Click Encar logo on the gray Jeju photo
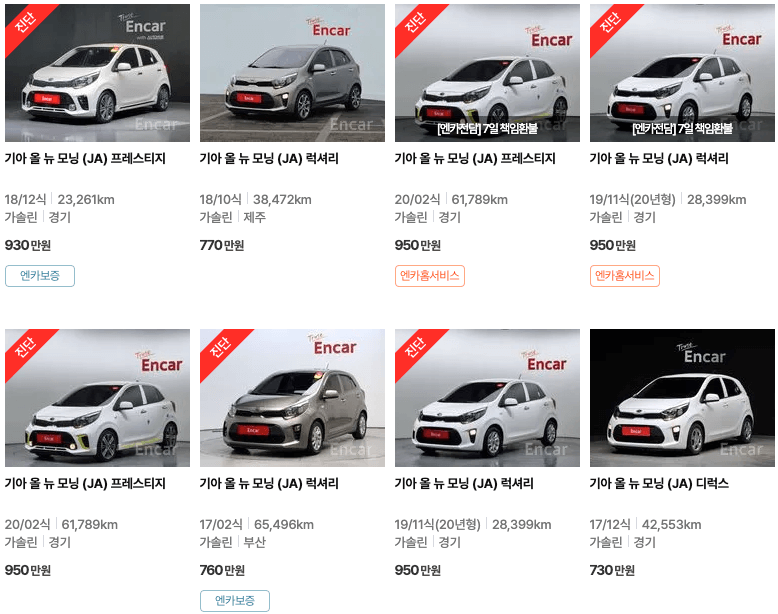Viewport: 778px width, 614px height. (329, 29)
